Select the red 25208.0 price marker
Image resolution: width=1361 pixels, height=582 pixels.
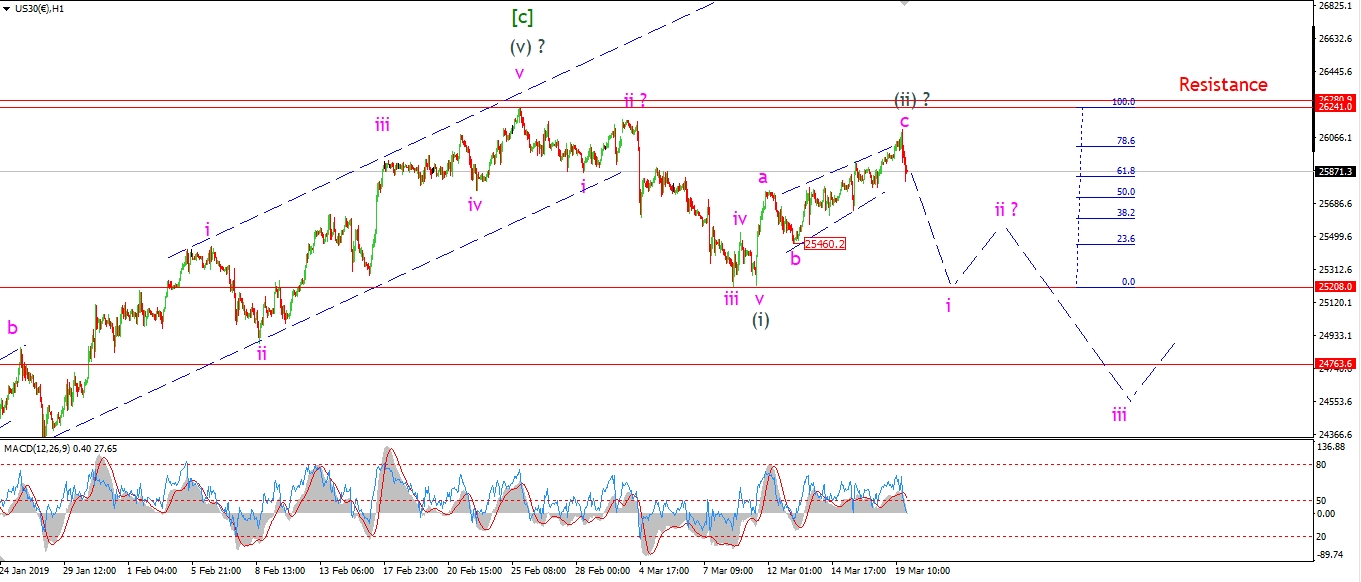click(1334, 287)
